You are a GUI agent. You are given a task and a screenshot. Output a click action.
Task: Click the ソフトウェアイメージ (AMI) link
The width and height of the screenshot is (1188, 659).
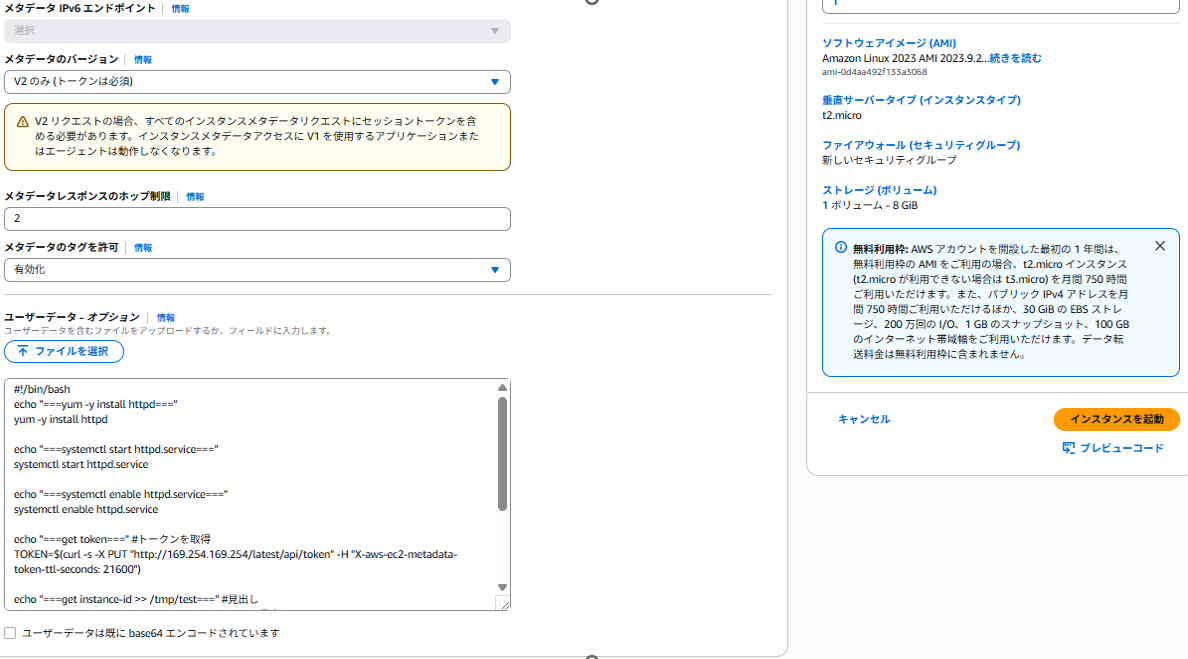click(x=890, y=43)
